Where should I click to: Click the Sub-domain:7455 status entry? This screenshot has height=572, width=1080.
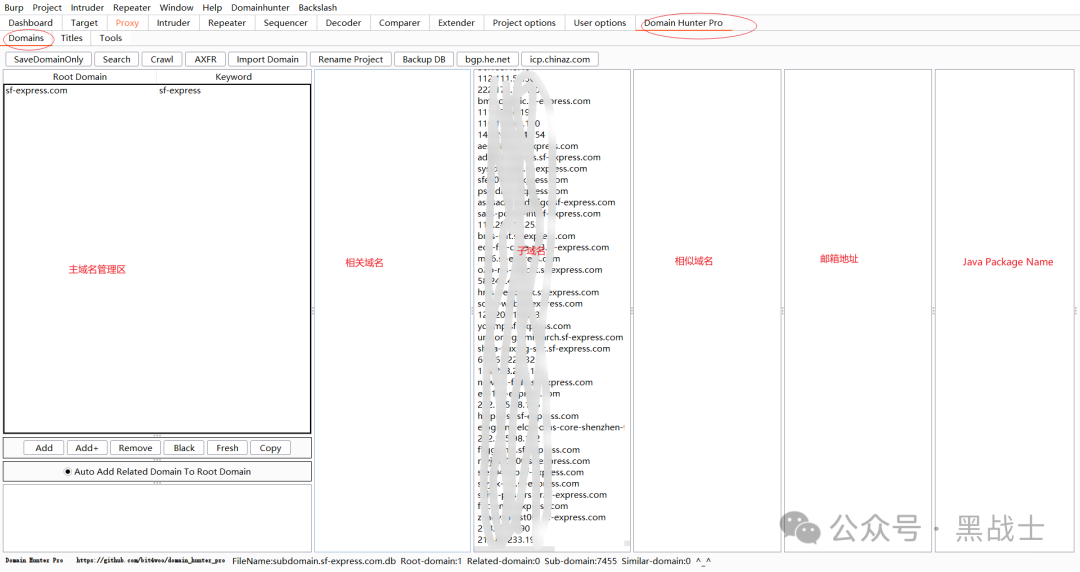[581, 561]
